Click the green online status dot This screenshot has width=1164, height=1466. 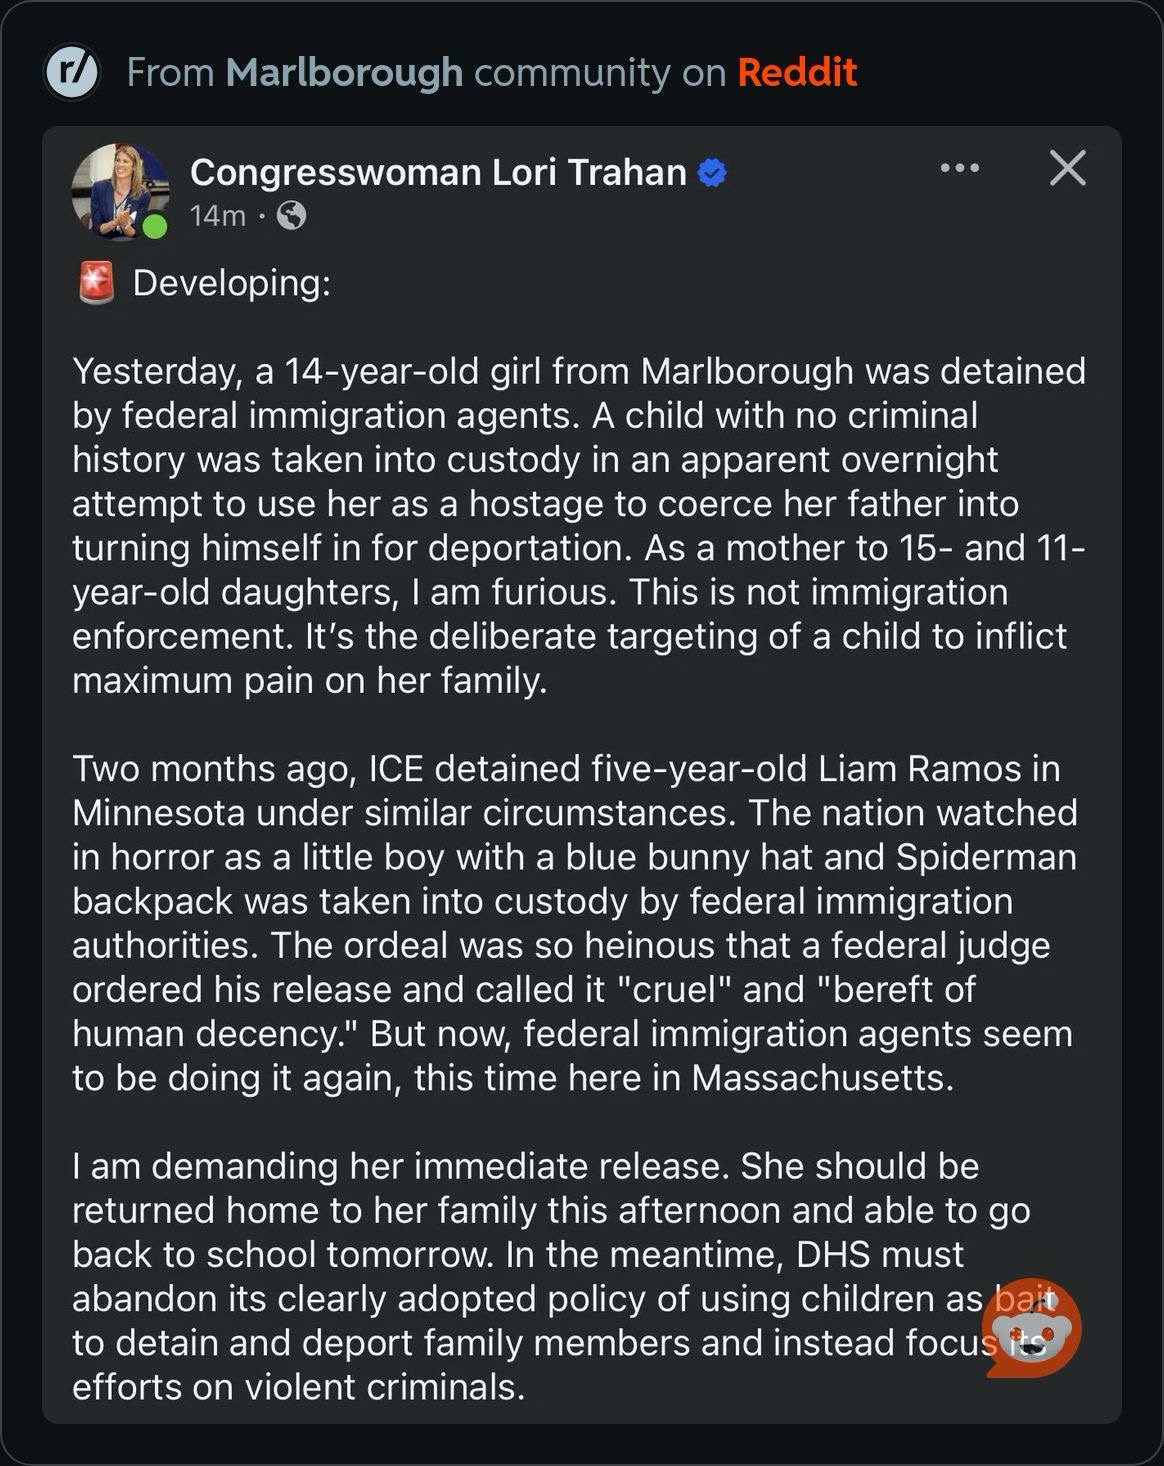tap(154, 227)
